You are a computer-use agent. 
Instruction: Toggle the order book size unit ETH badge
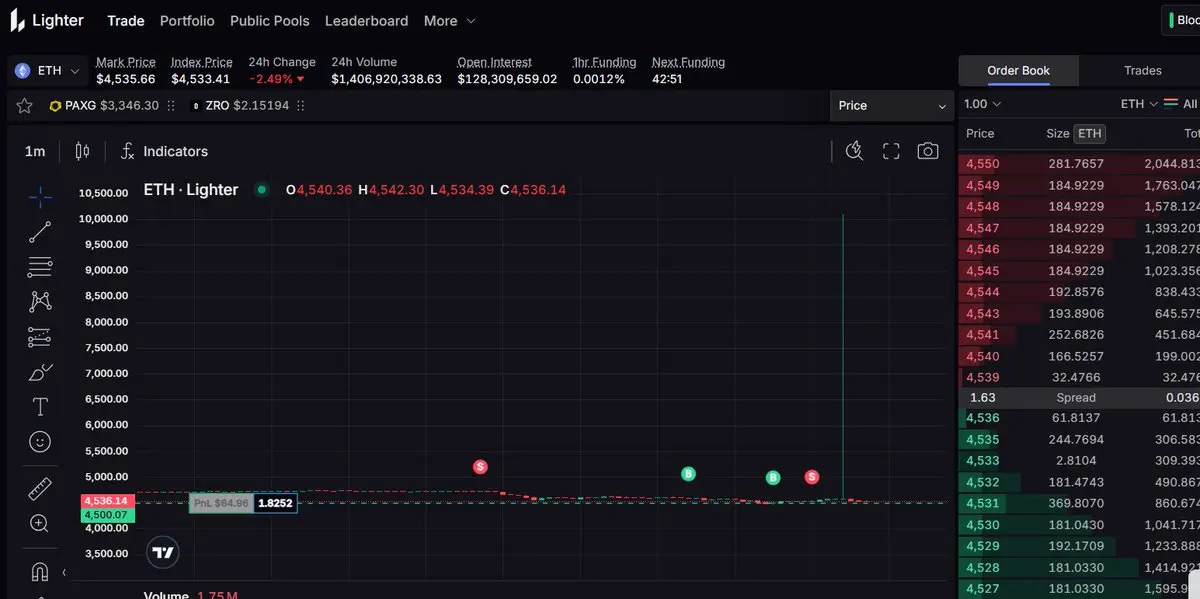tap(1089, 133)
